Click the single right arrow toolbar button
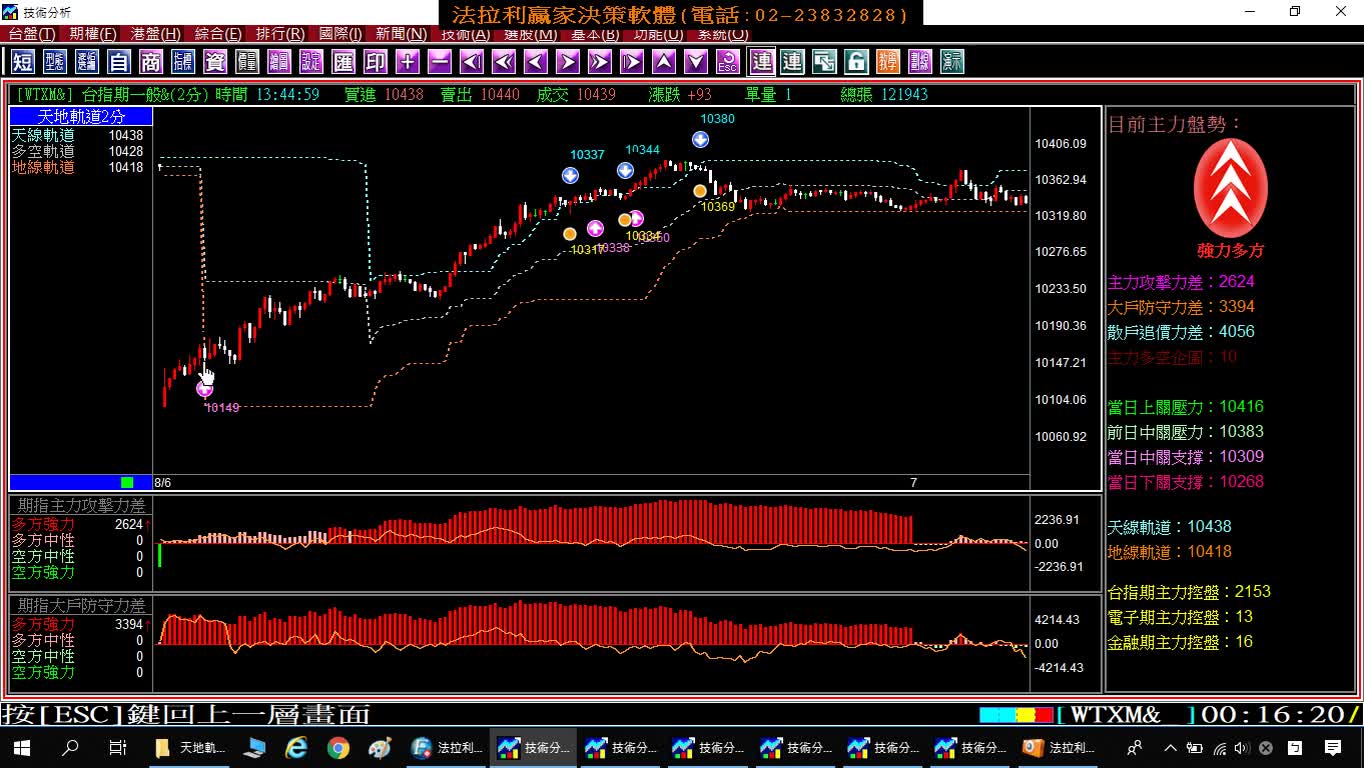Screen dimensions: 1364x768 (567, 62)
